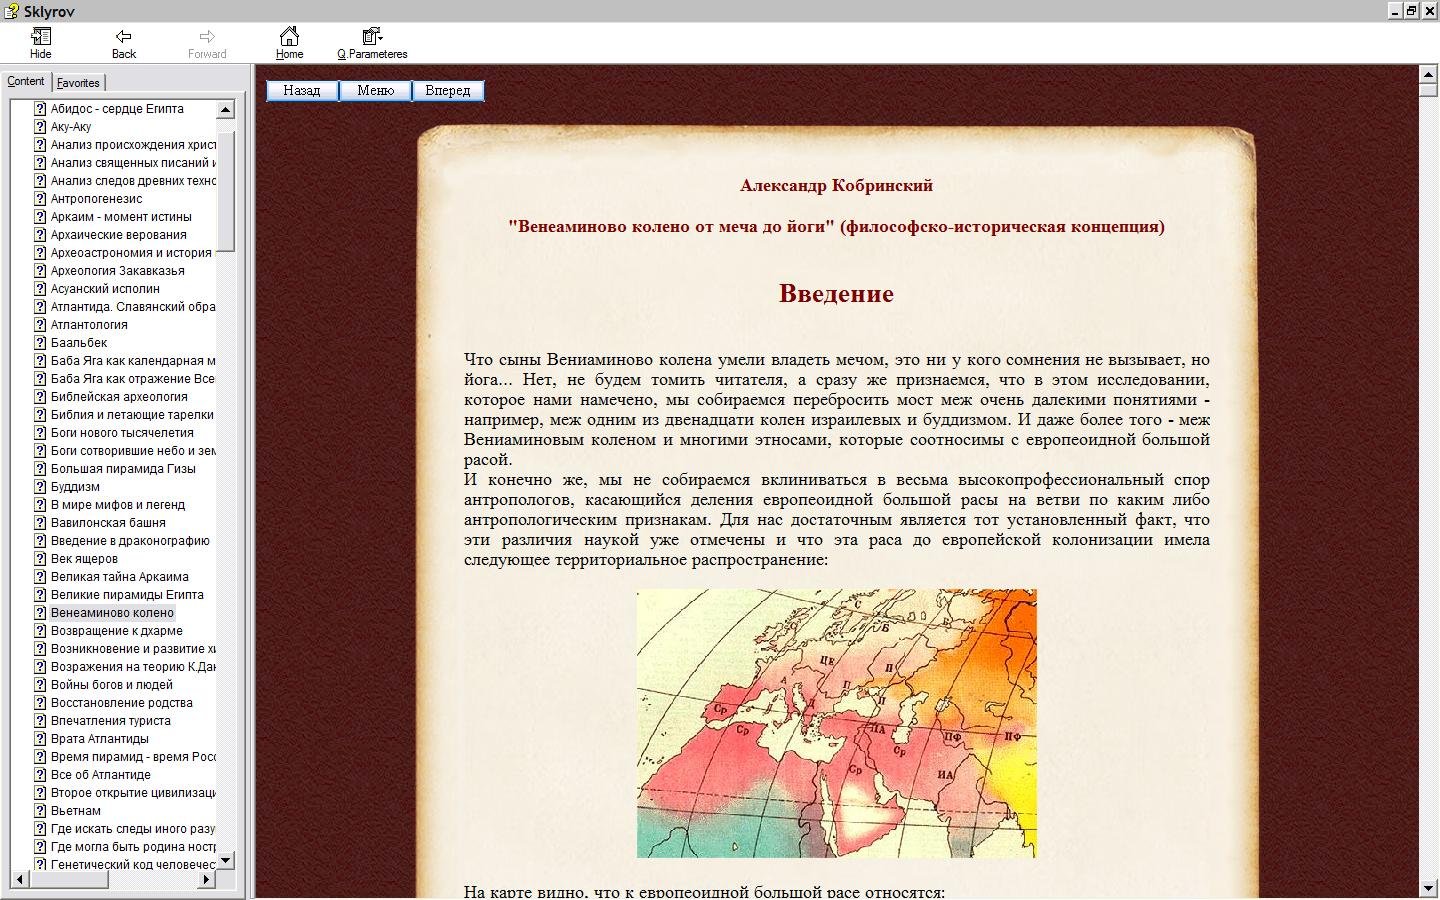Click the topic icon next to Атлантология
The width and height of the screenshot is (1440, 900).
[x=40, y=325]
